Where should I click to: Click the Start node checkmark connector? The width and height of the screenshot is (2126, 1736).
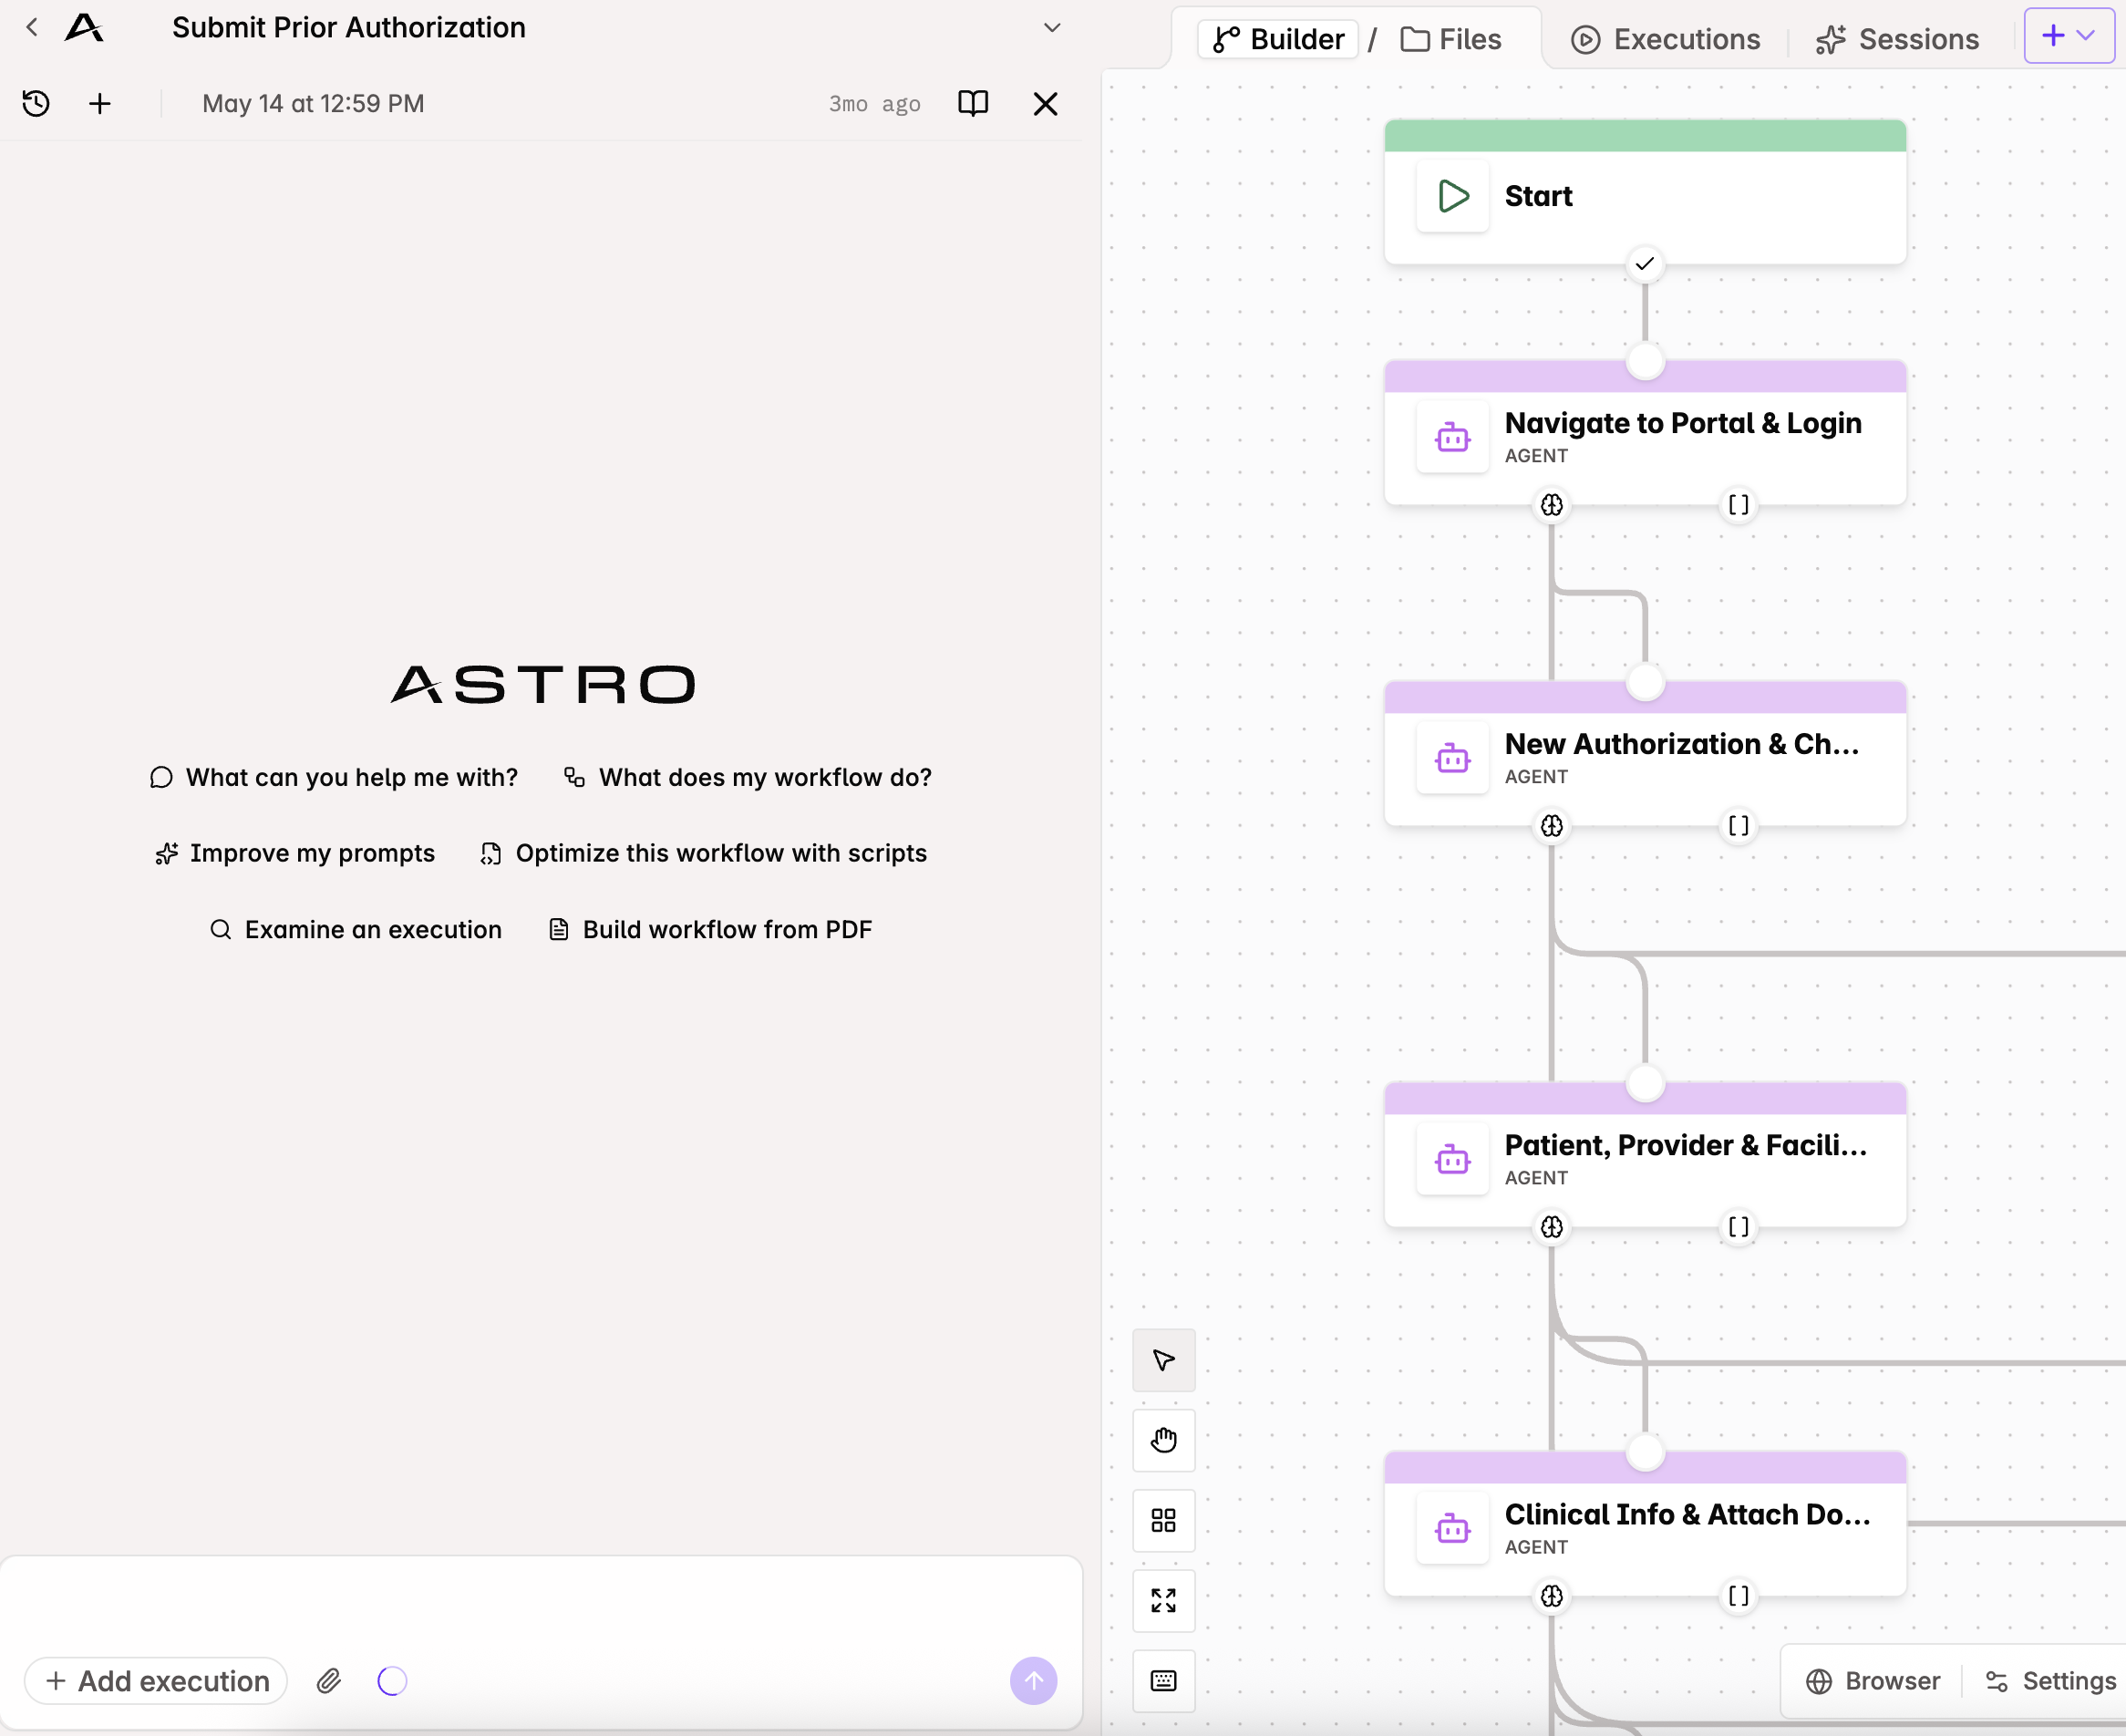tap(1645, 264)
